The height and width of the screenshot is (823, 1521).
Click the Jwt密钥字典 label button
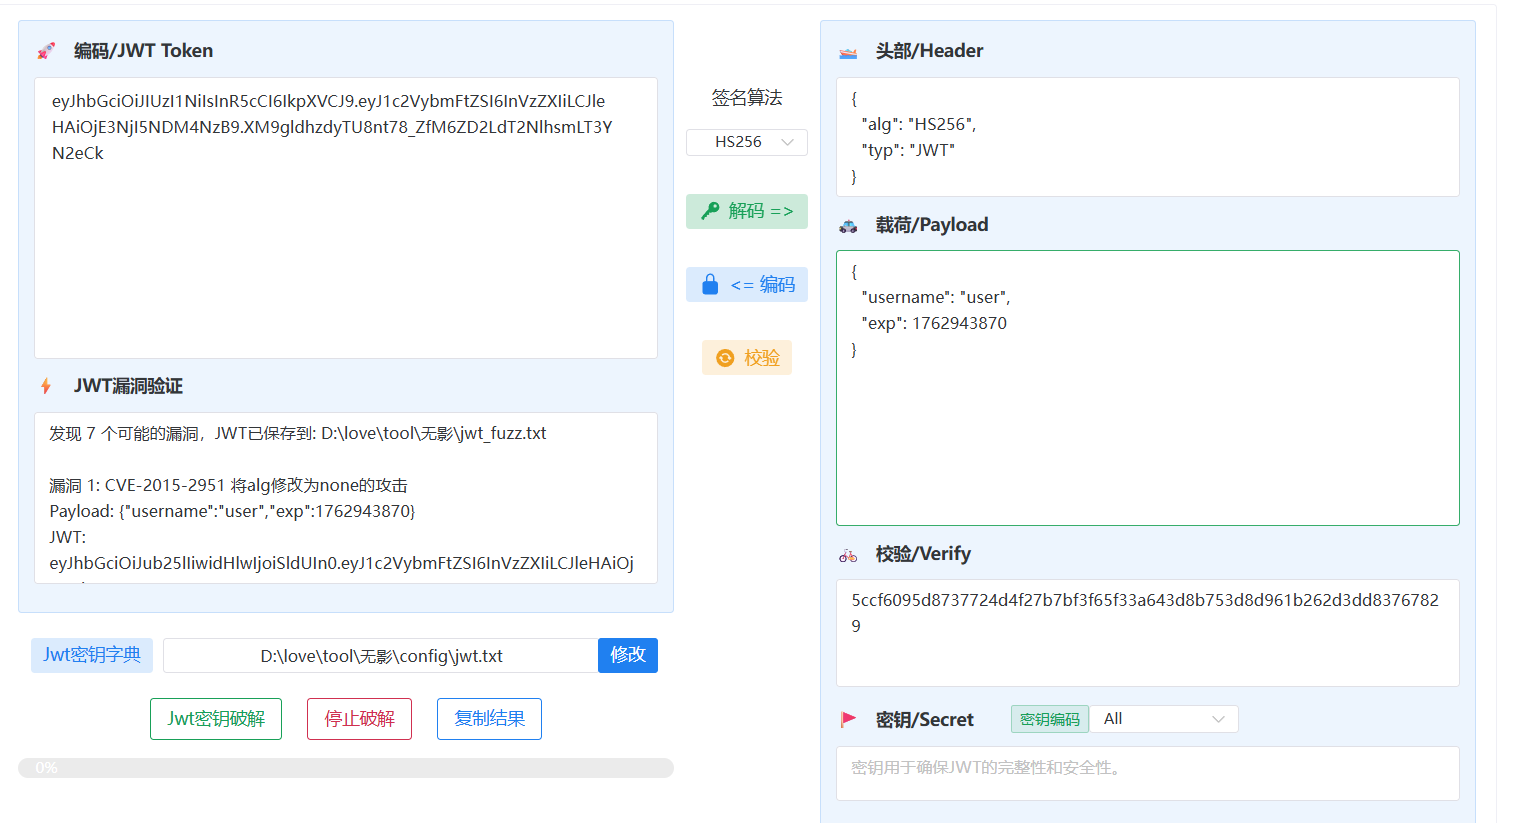point(92,655)
